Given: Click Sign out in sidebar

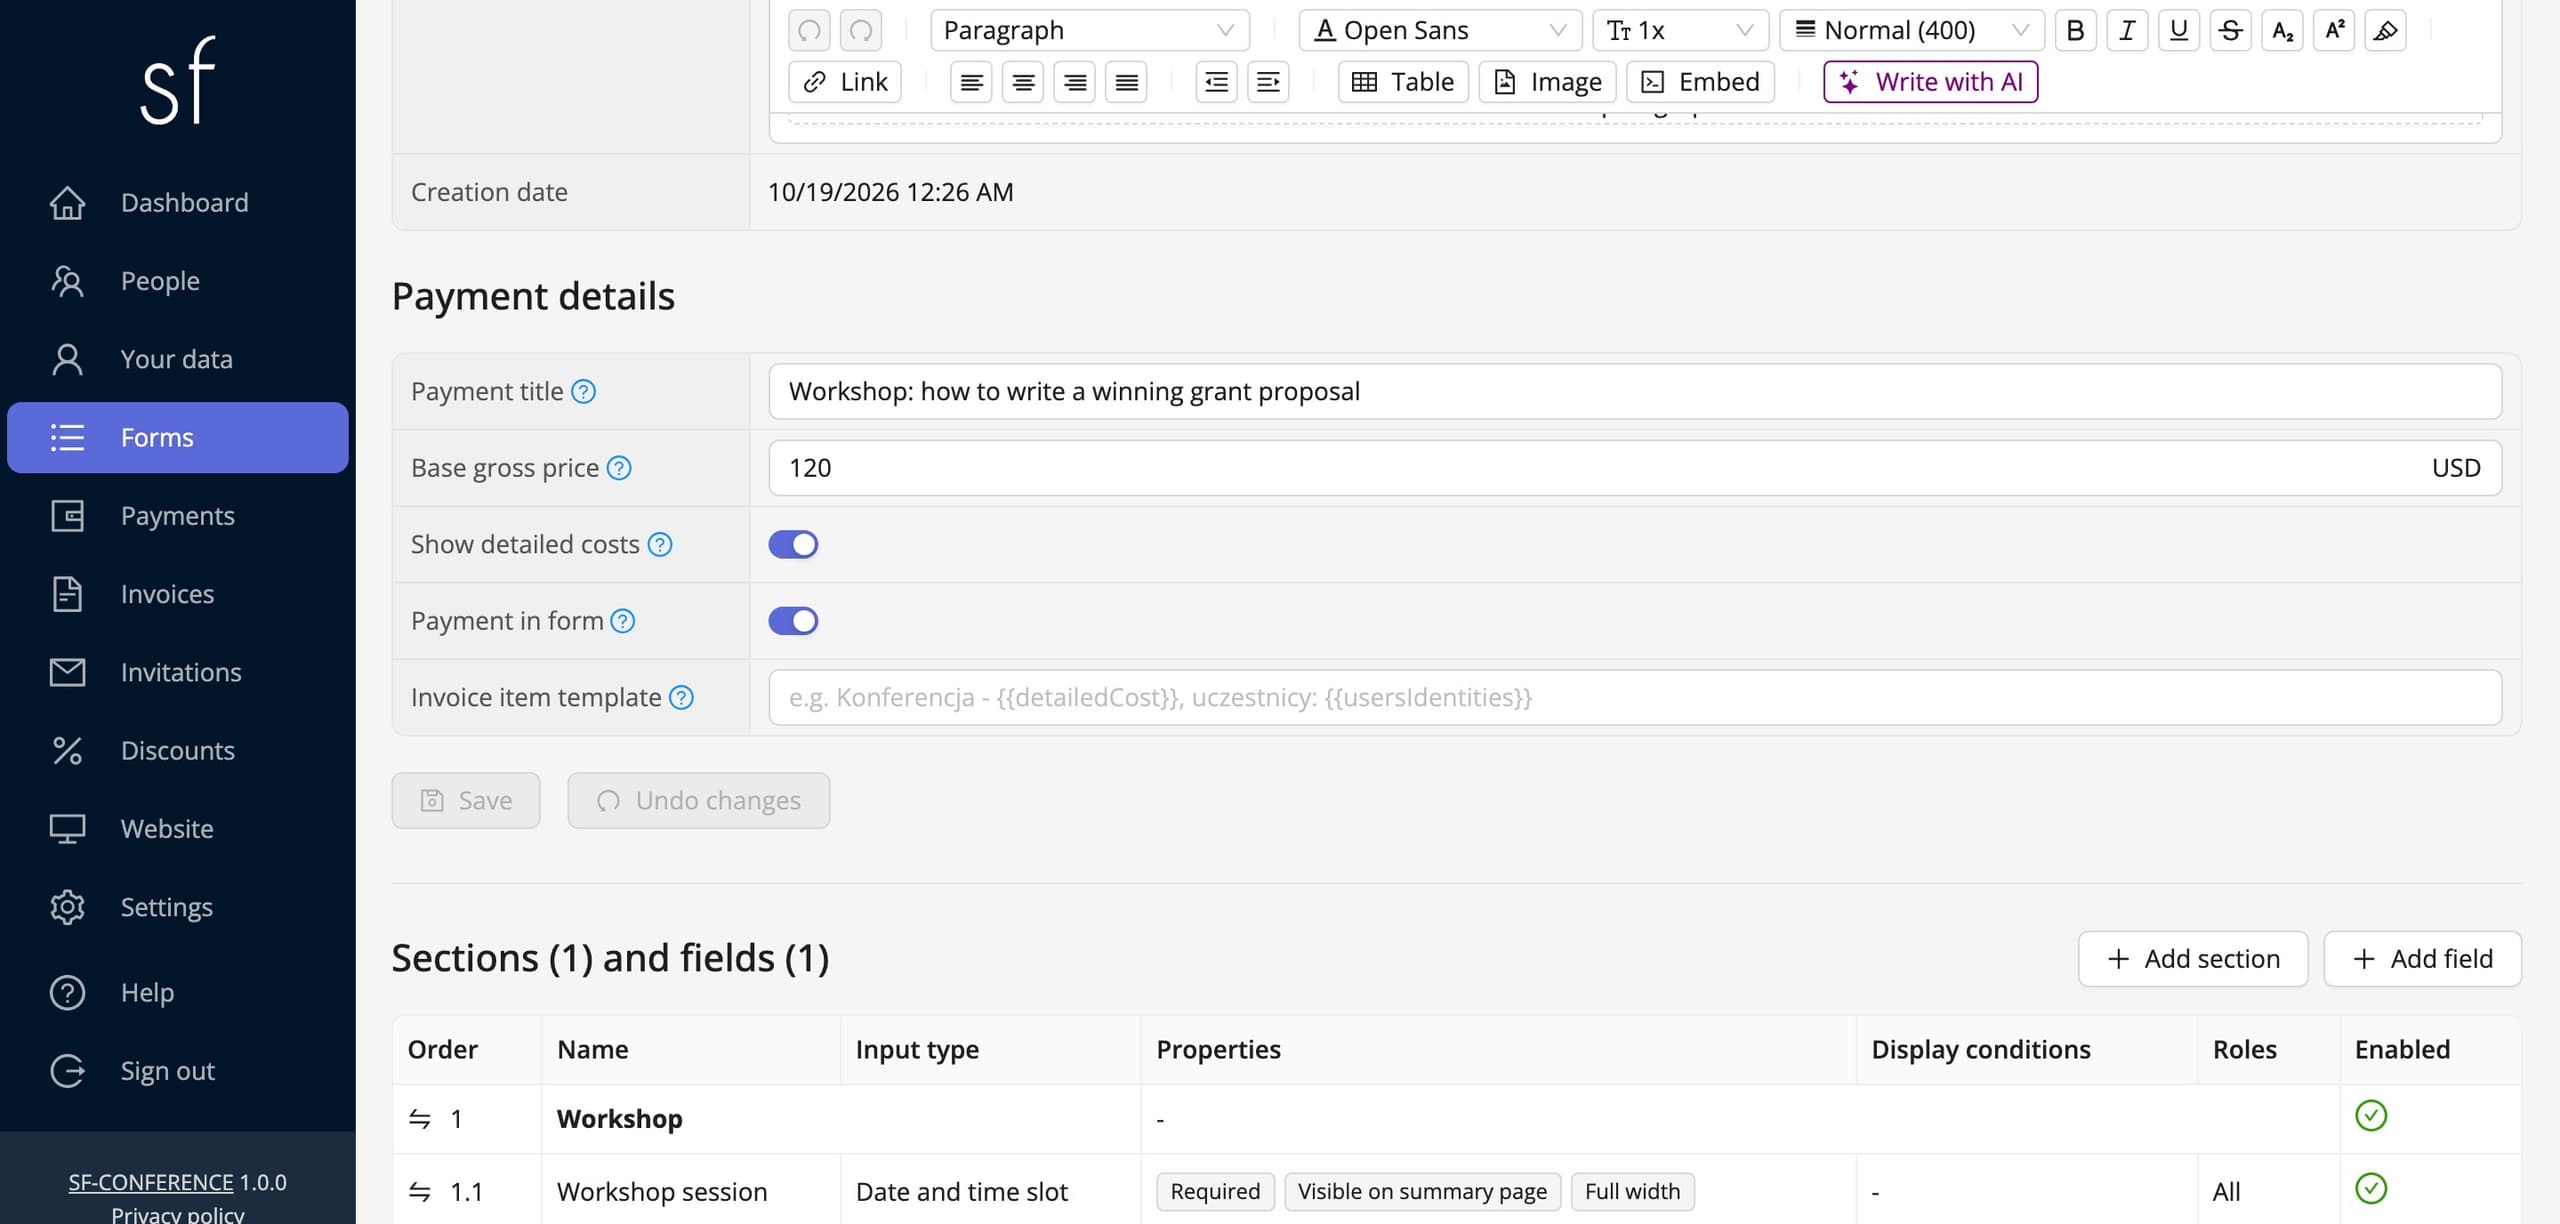Looking at the screenshot, I should point(178,1071).
